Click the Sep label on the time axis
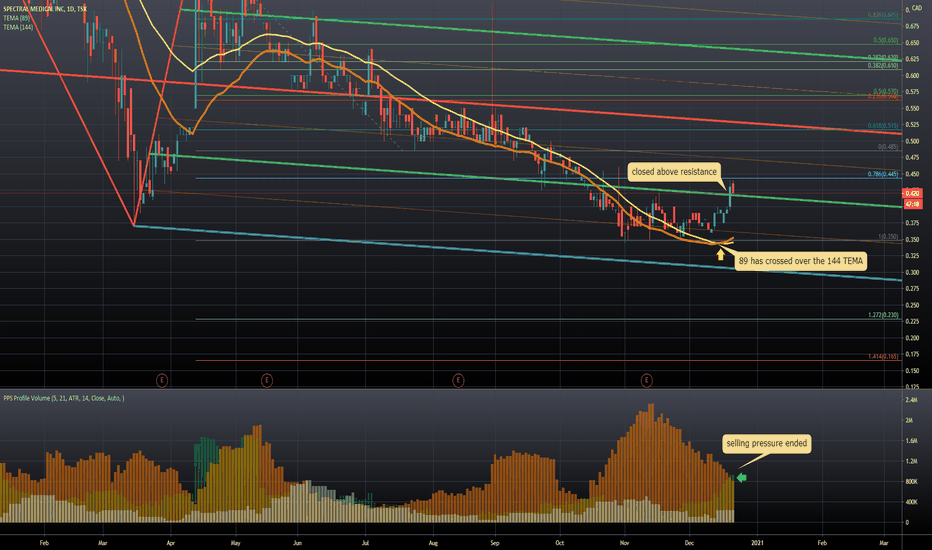The image size is (932, 550). point(495,543)
